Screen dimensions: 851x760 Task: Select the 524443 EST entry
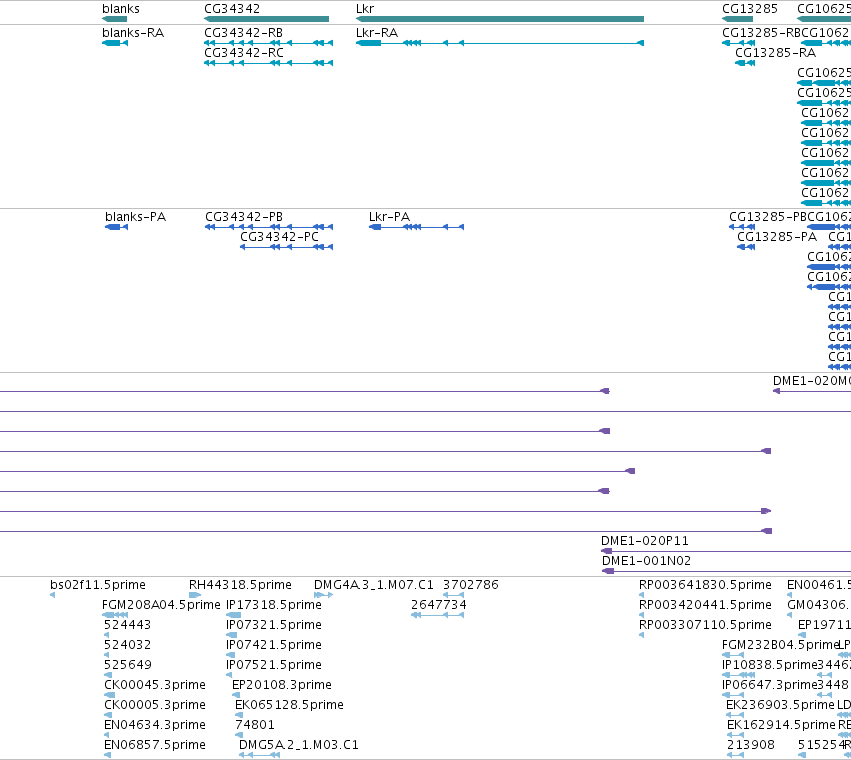(x=107, y=635)
